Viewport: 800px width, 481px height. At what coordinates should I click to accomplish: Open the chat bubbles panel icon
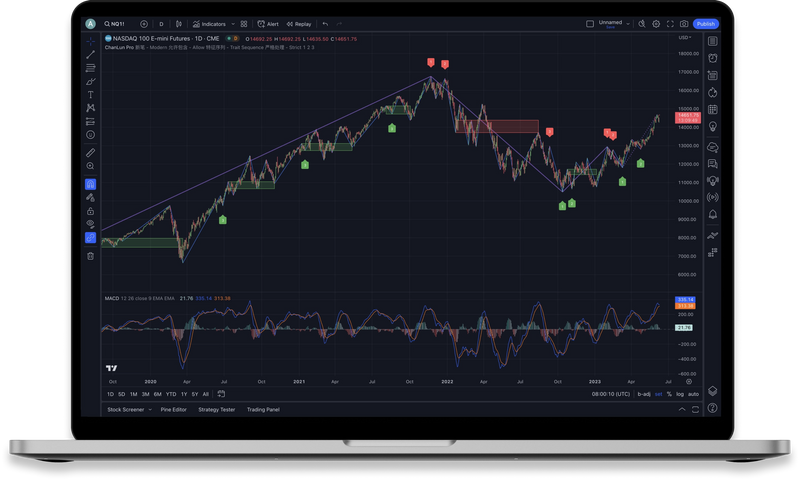713,164
